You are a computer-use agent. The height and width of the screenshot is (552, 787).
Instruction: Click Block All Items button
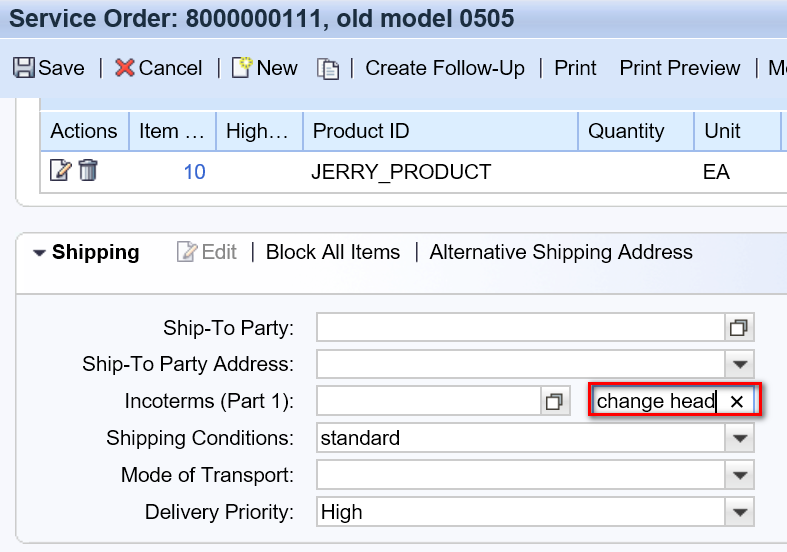pyautogui.click(x=333, y=252)
